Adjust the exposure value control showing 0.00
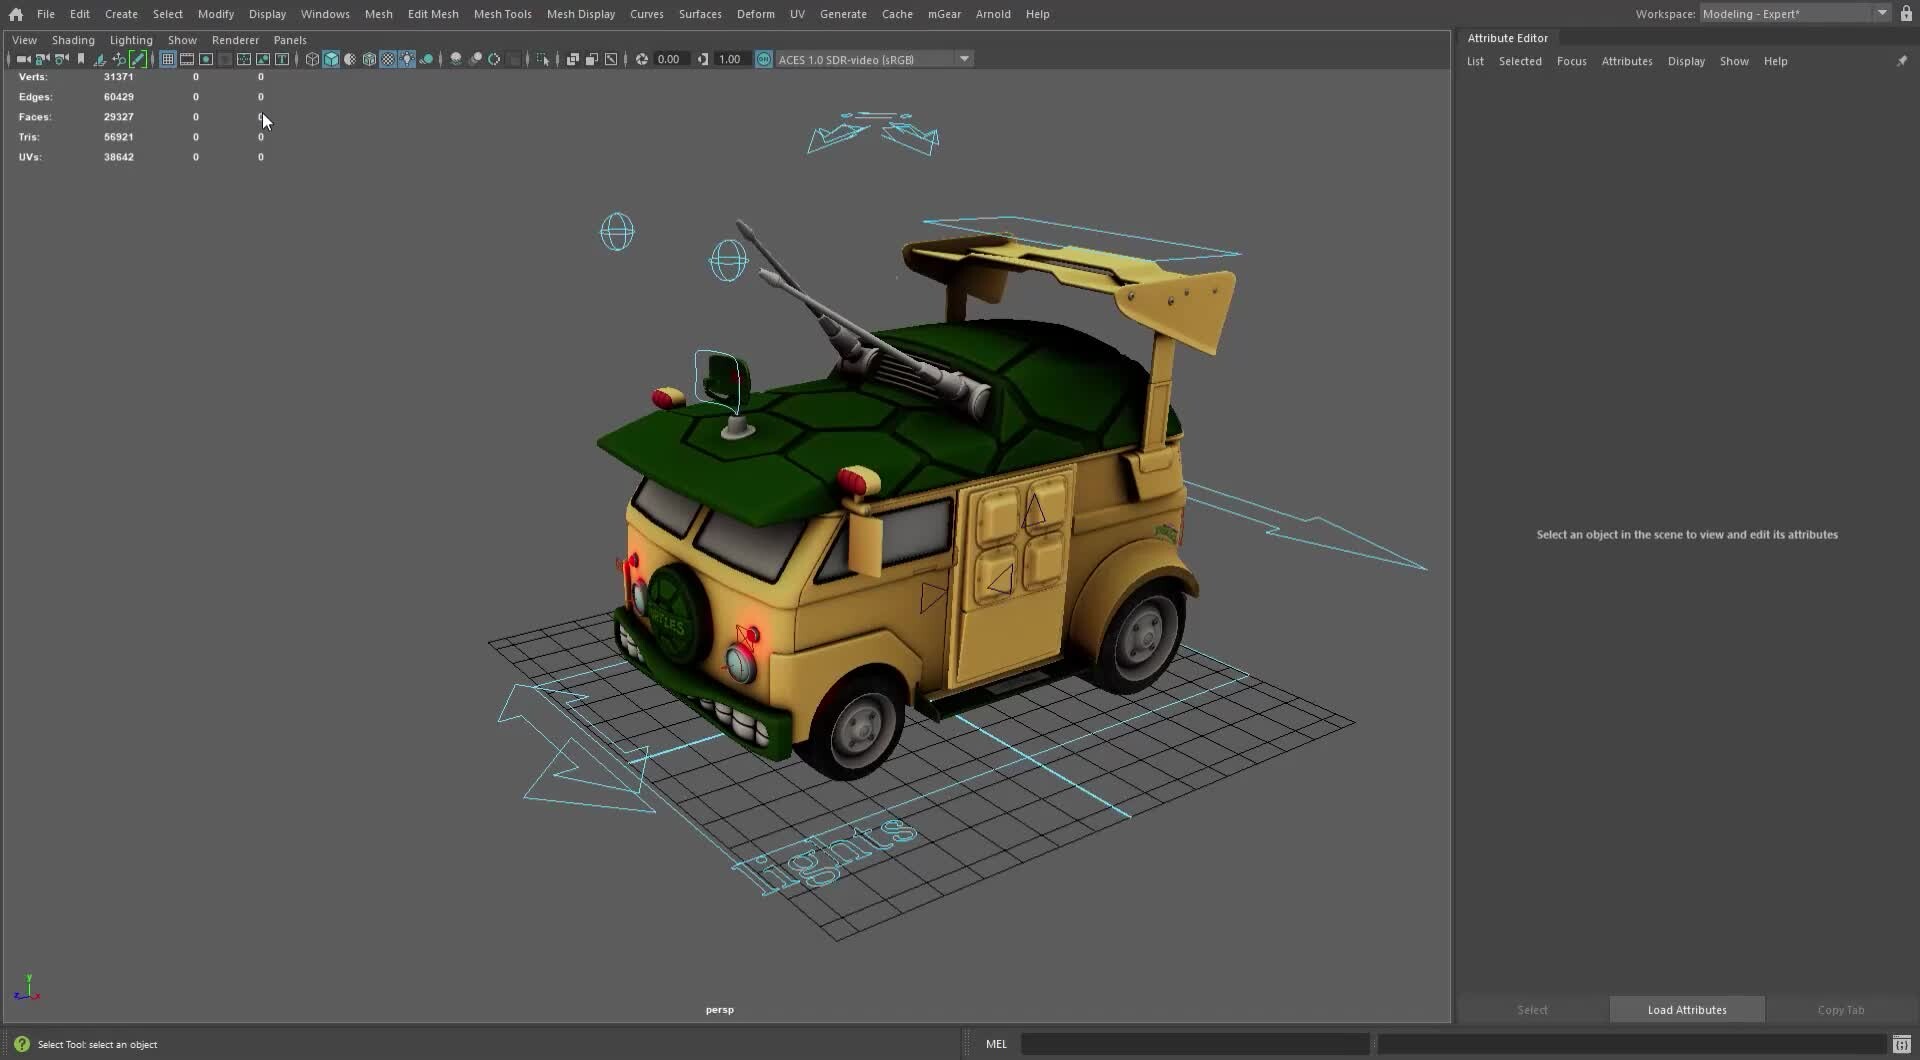This screenshot has height=1060, width=1920. click(x=668, y=59)
